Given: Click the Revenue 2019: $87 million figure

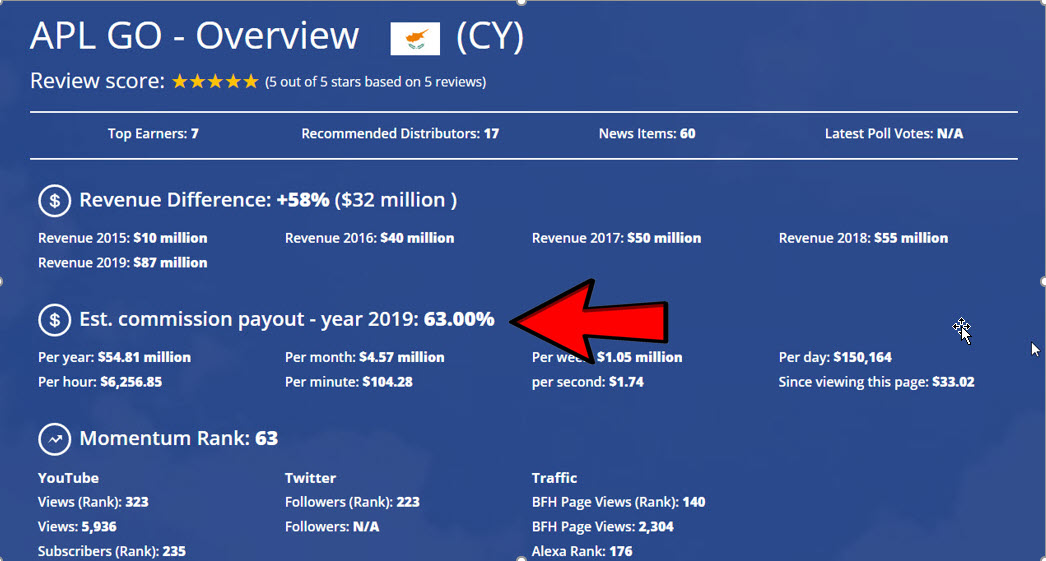Looking at the screenshot, I should point(123,263).
